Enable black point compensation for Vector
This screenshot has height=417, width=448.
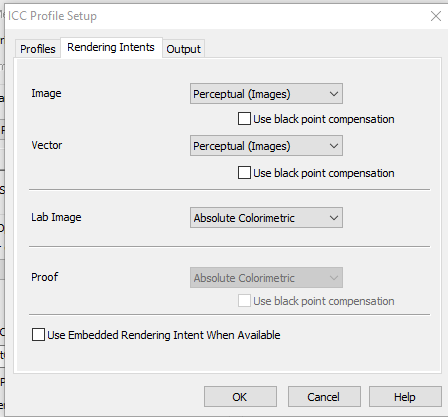point(244,173)
